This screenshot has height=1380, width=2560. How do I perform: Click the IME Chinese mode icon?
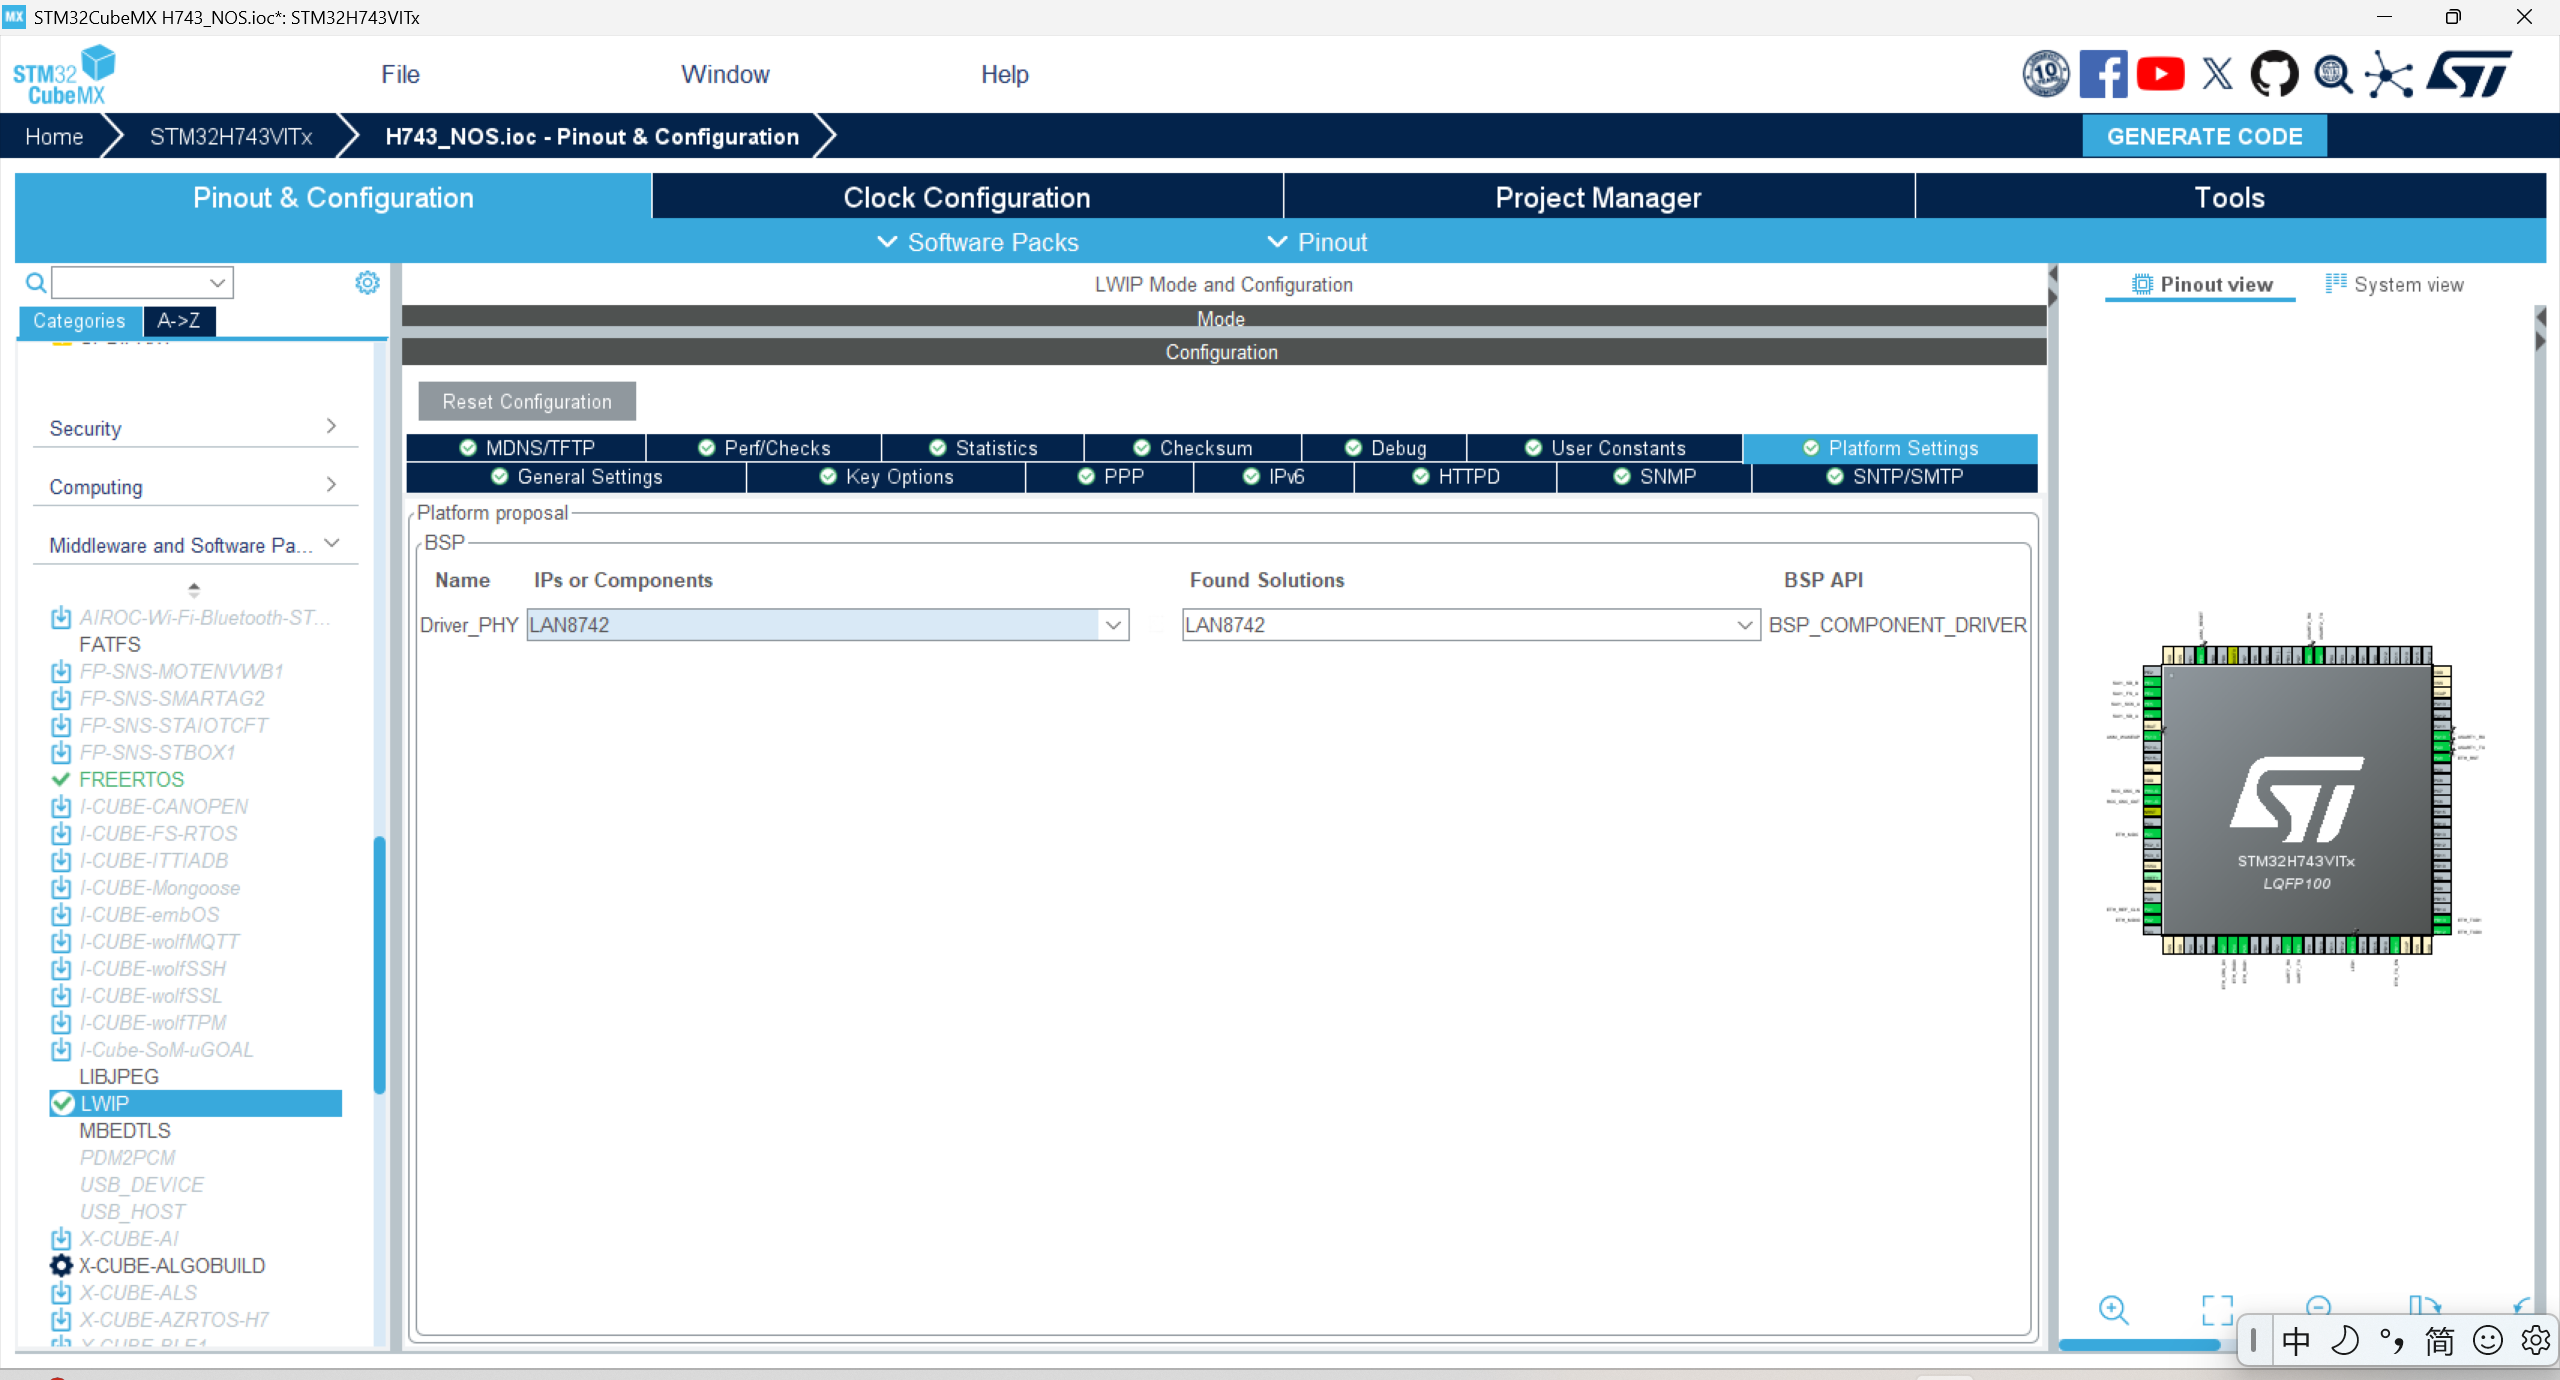[2296, 1341]
